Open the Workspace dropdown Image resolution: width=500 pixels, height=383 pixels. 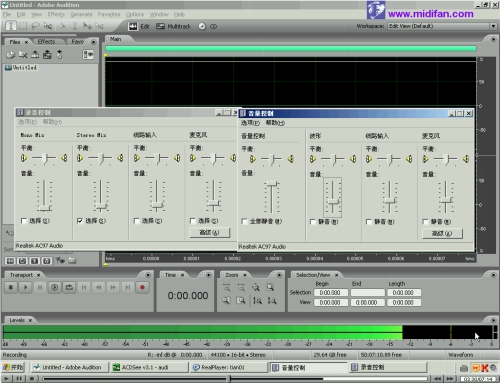point(493,26)
